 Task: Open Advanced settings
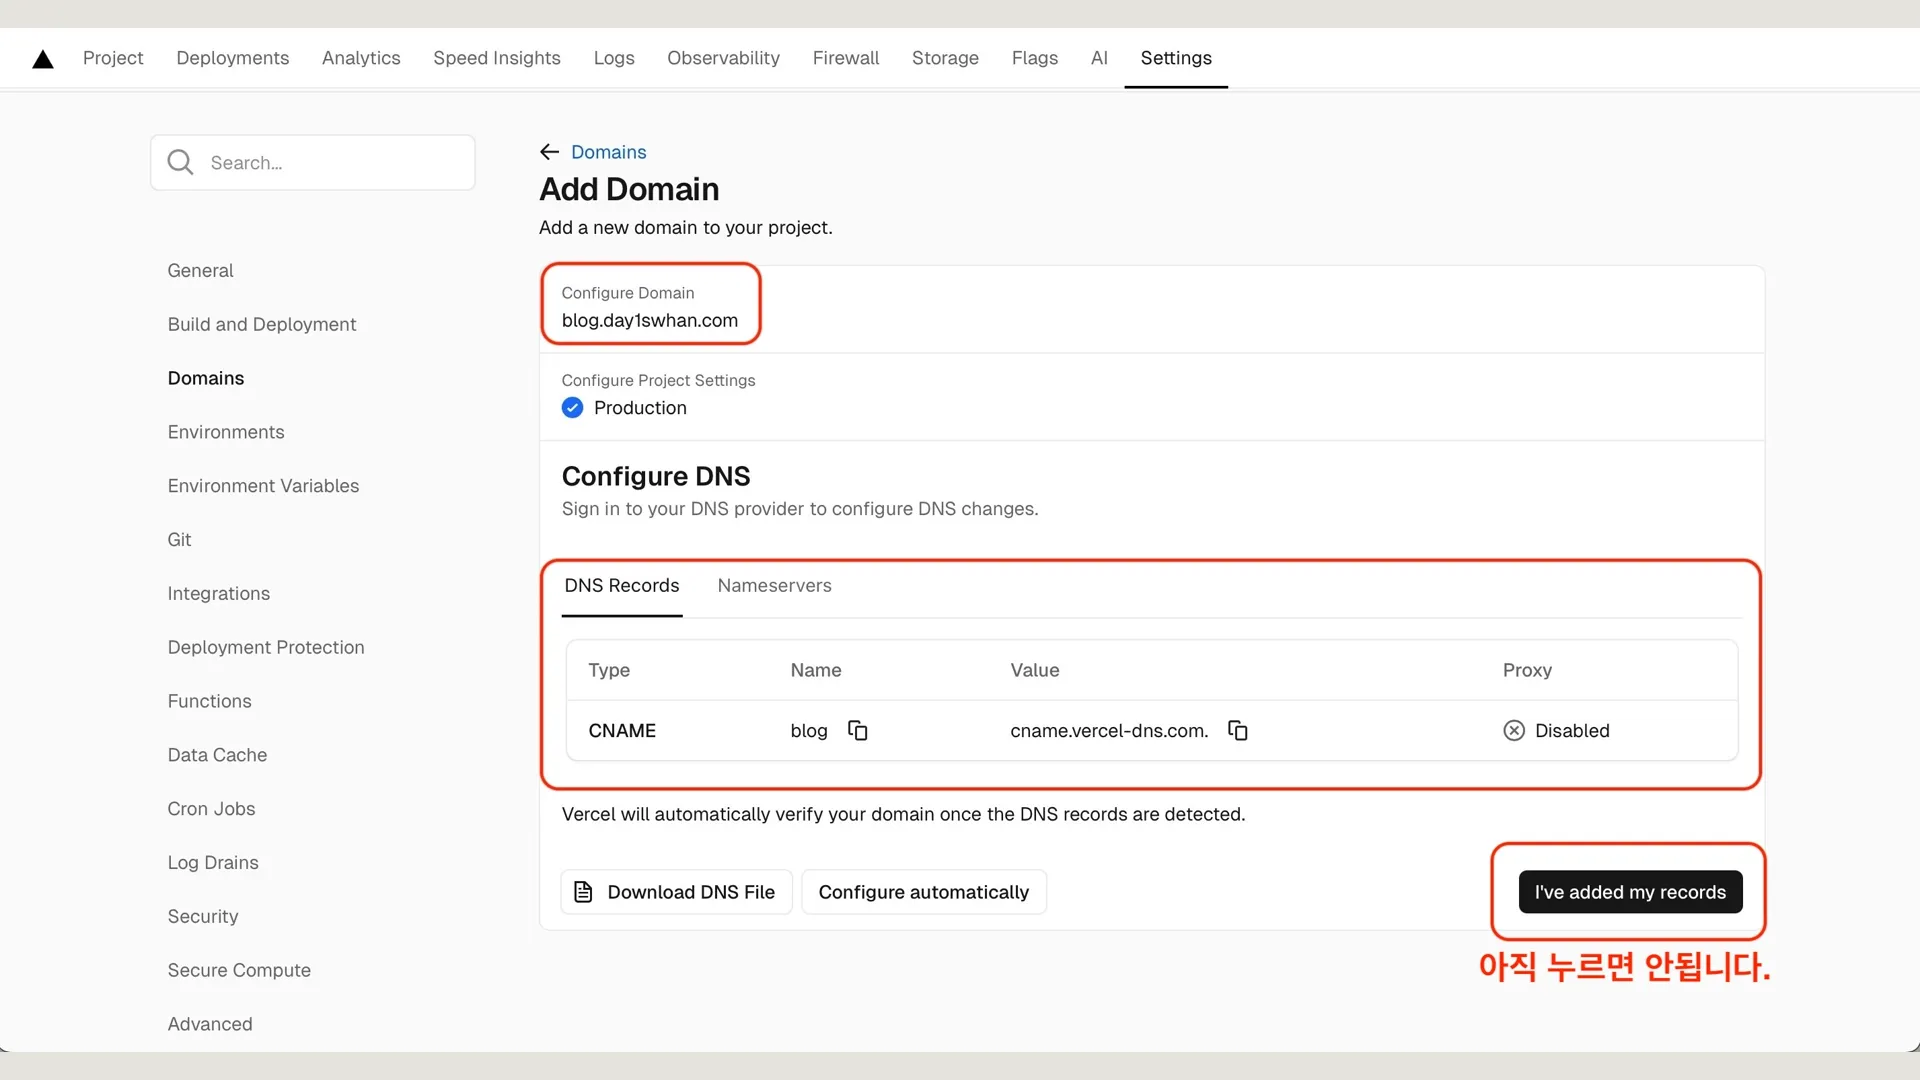(x=210, y=1024)
